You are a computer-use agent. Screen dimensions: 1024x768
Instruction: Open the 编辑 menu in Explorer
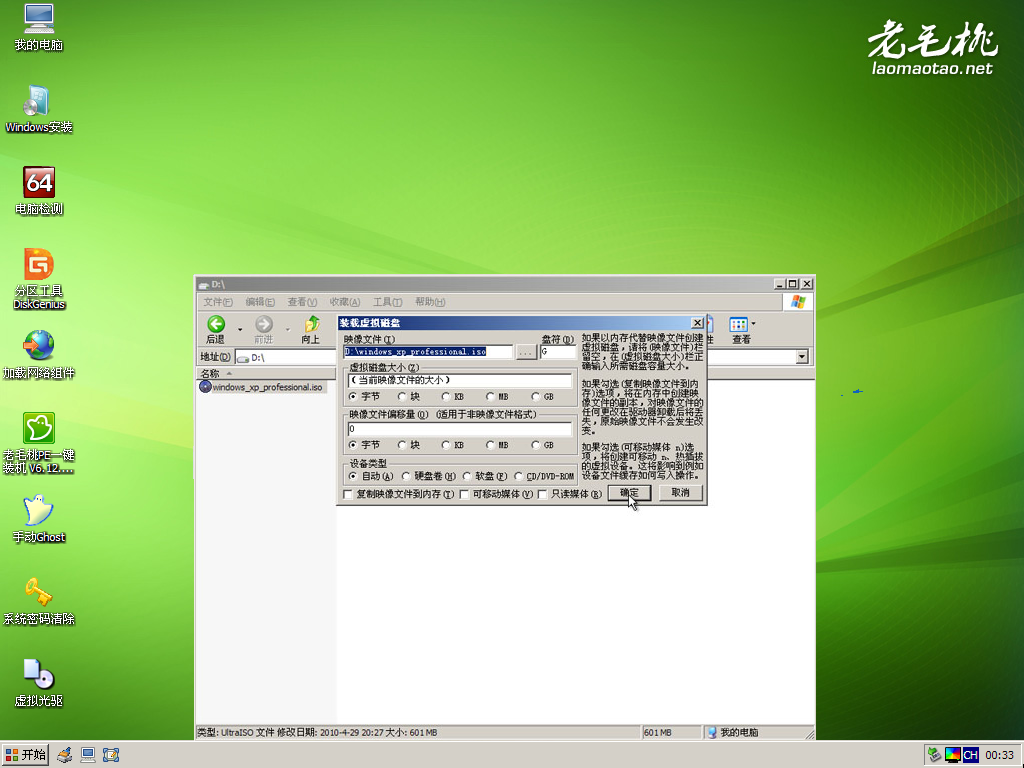point(260,302)
